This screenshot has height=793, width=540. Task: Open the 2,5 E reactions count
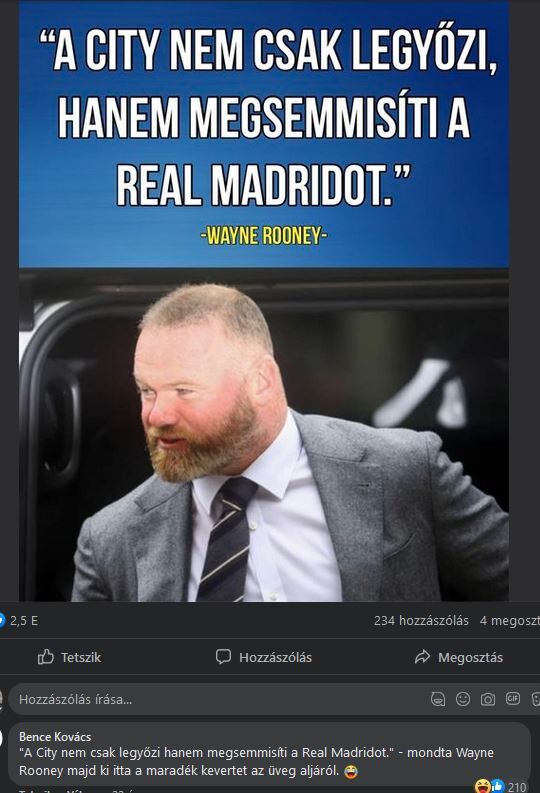[24, 621]
